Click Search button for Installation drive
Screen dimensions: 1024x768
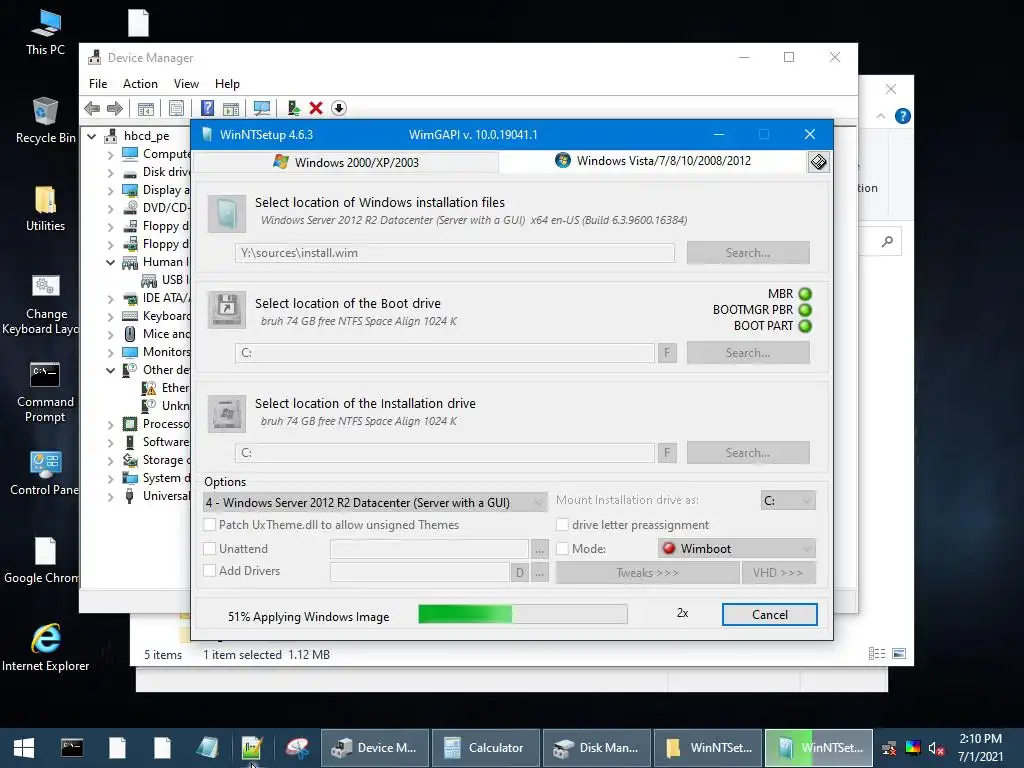click(x=748, y=453)
